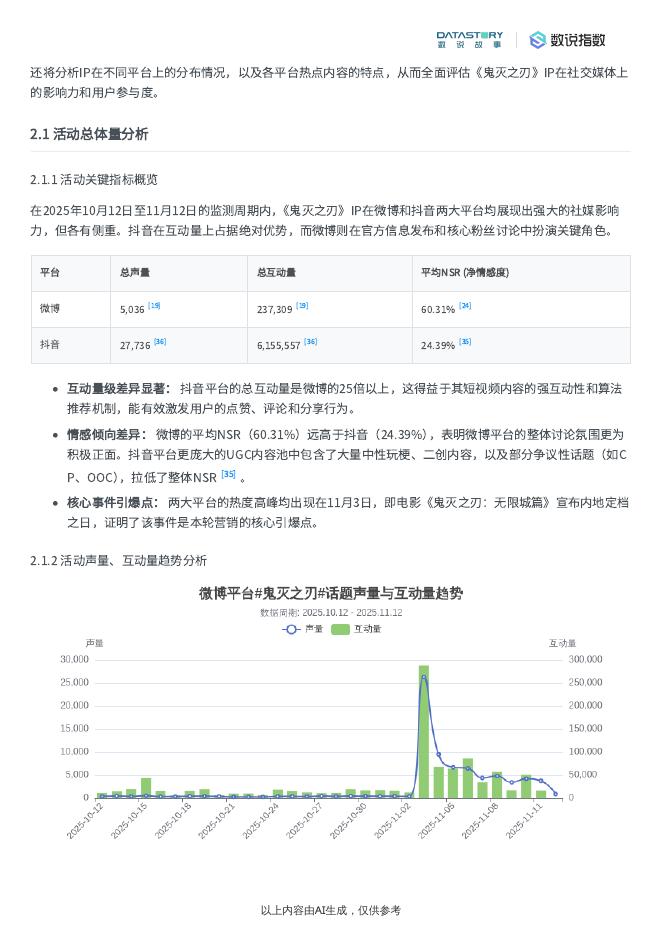The width and height of the screenshot is (663, 937).
Task: Click the value 24.39% in the table
Action: 438,345
